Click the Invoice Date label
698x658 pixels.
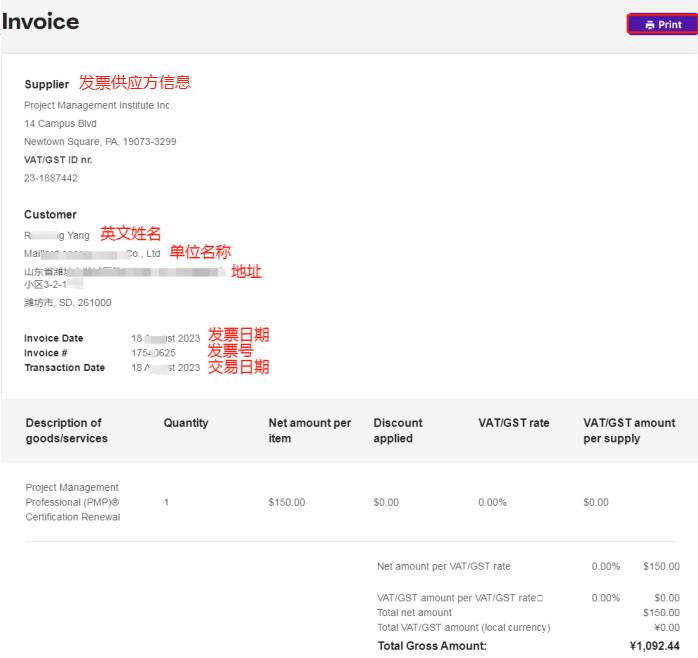click(54, 339)
